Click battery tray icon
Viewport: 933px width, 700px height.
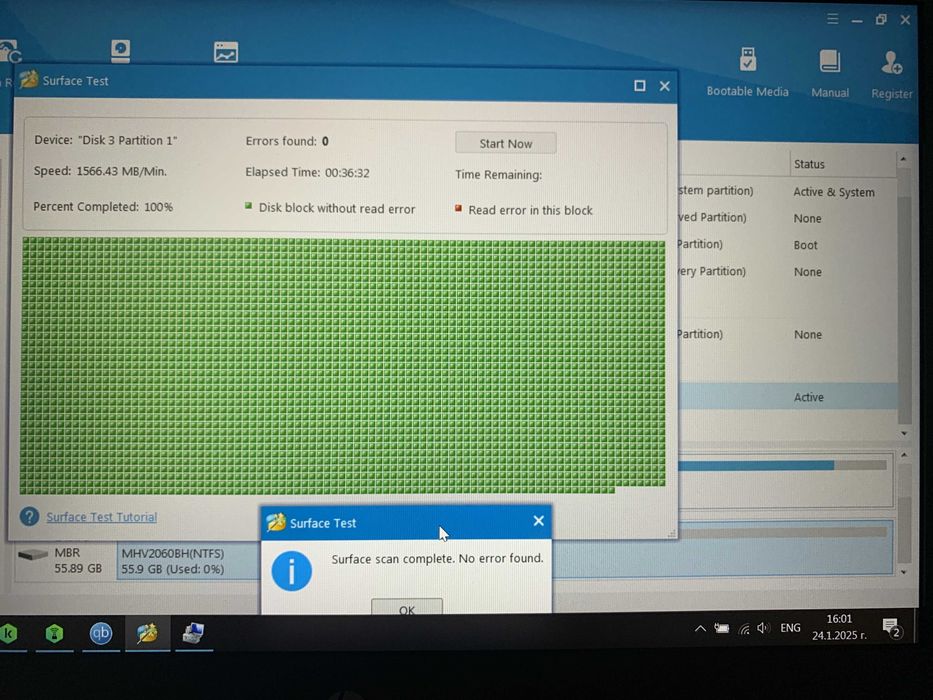click(722, 628)
